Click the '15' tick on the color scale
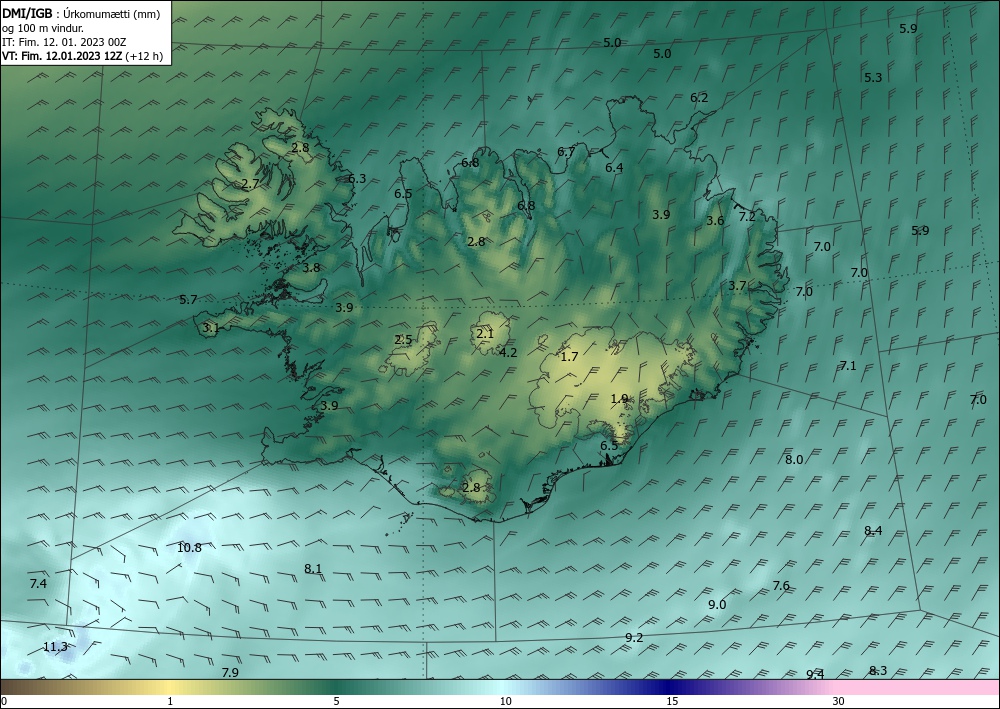1000x709 pixels. coord(672,702)
